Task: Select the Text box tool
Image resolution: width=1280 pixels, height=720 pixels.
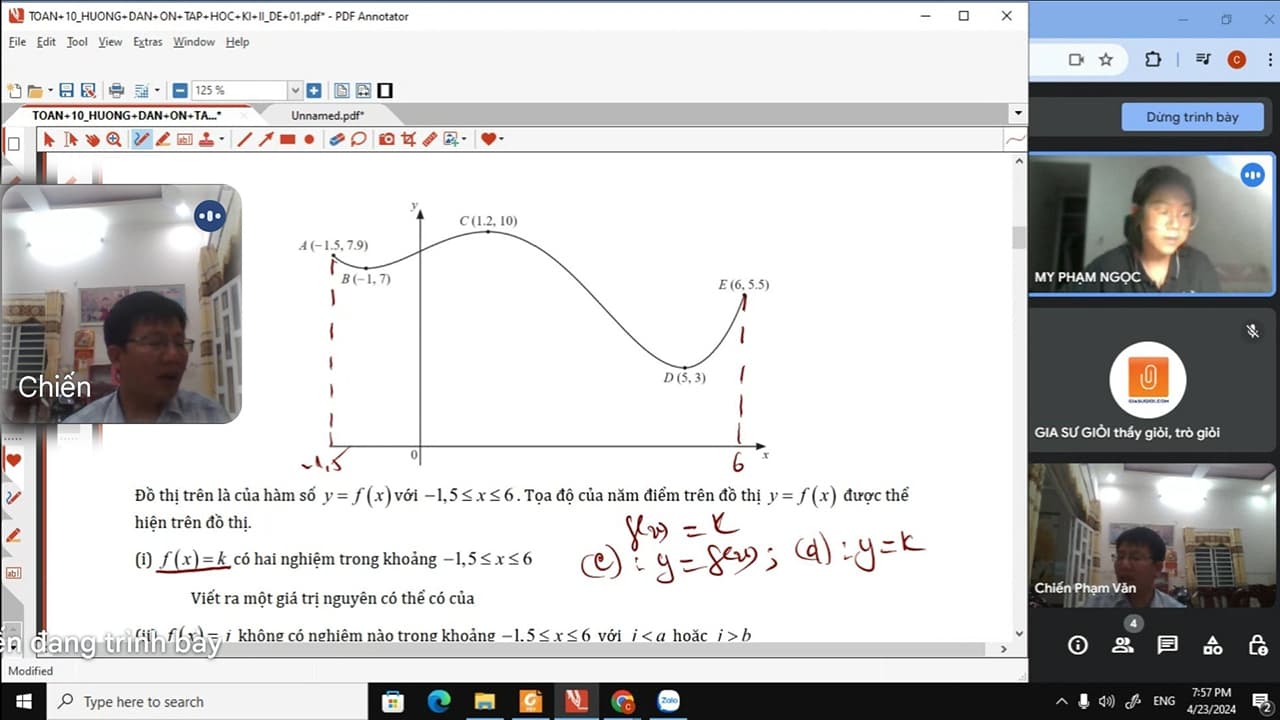Action: click(184, 139)
